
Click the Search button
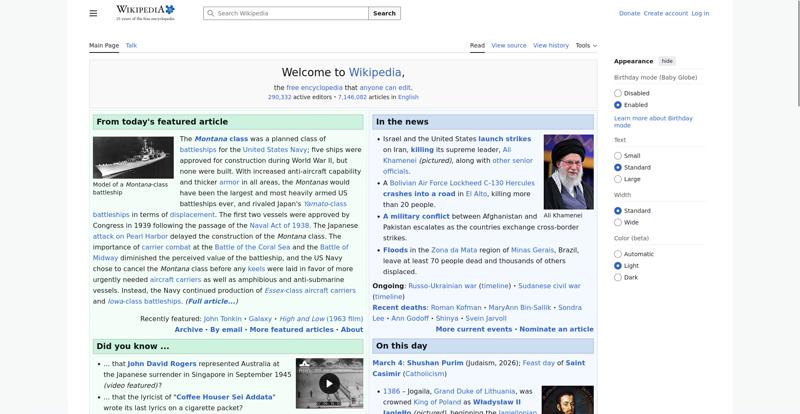point(384,13)
